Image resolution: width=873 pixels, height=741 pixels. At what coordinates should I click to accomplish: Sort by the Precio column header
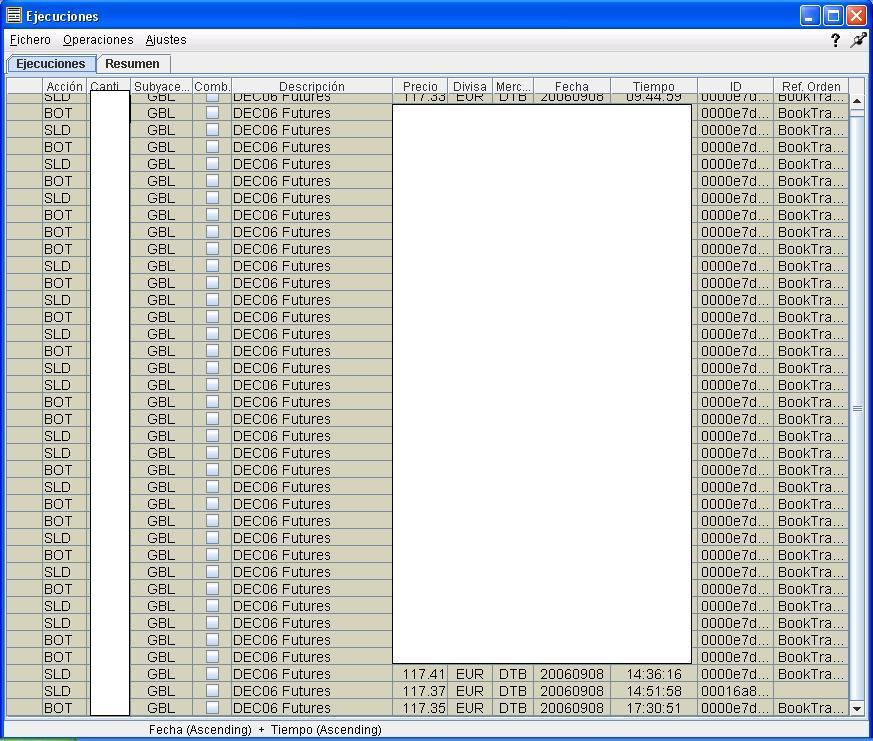coord(420,86)
